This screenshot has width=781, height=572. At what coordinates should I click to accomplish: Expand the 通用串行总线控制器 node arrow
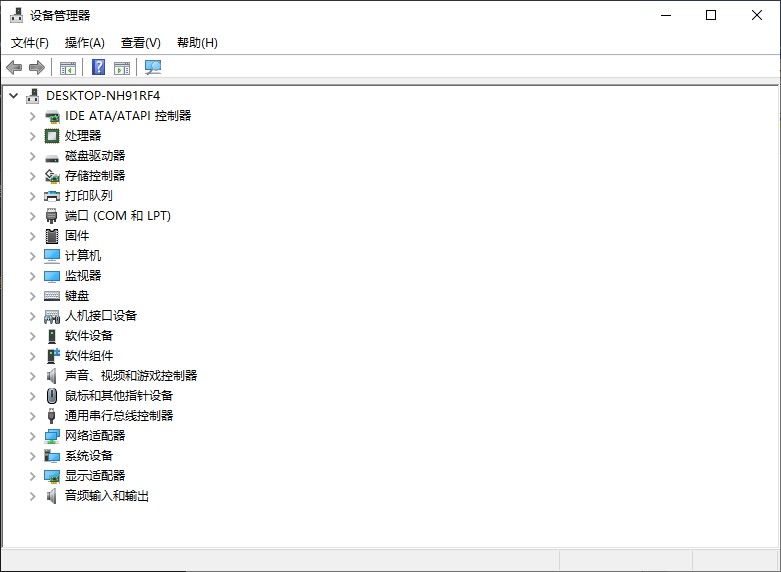(32, 416)
